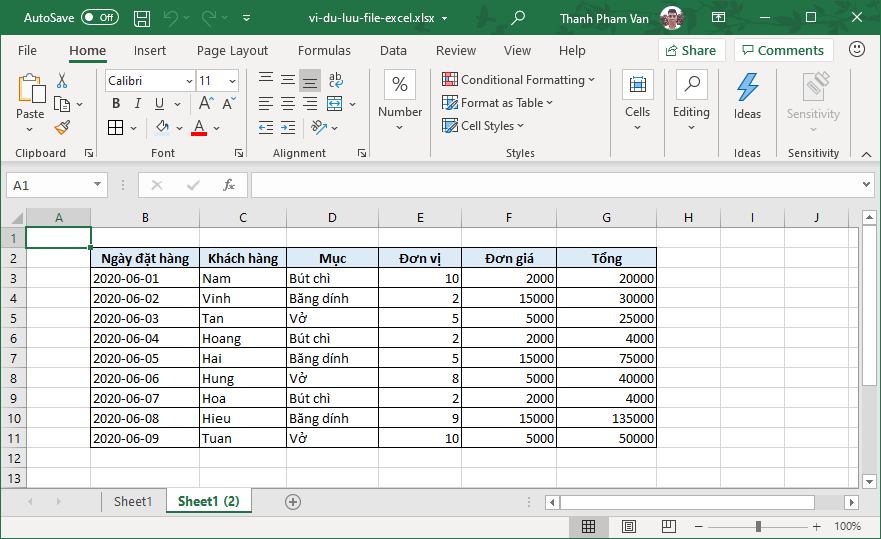The width and height of the screenshot is (881, 539).
Task: Click the Select All corner triangle
Action: 17,218
